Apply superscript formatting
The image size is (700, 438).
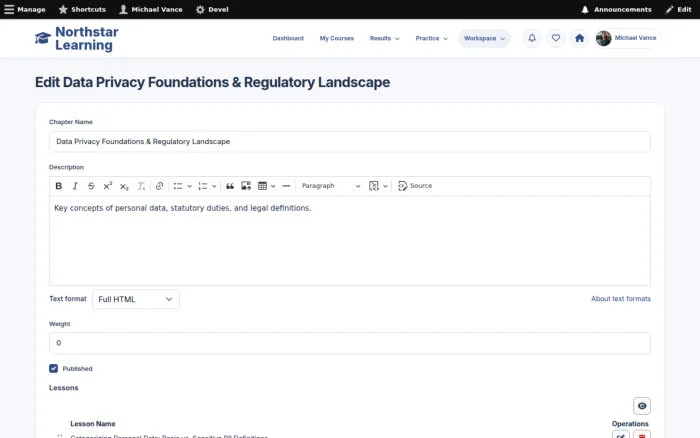(x=108, y=186)
